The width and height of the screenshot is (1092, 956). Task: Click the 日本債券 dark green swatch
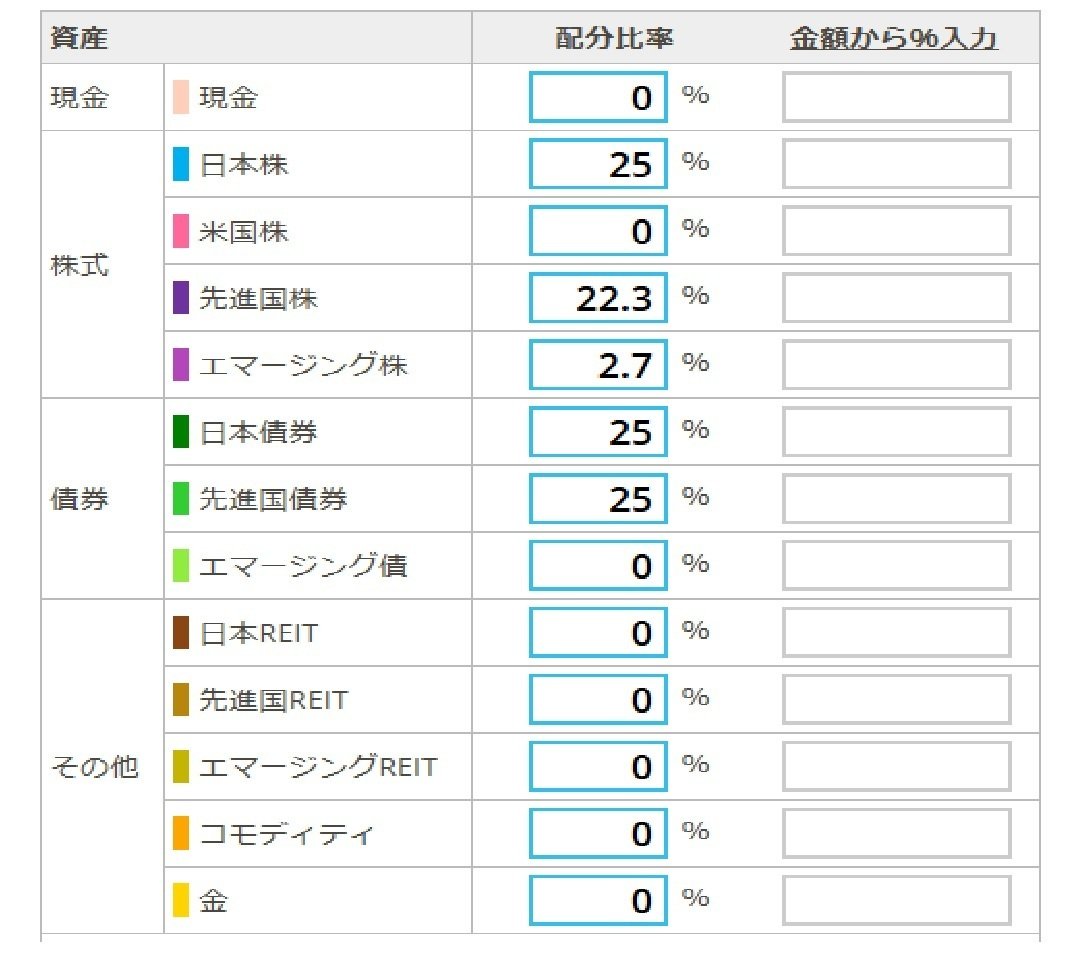[181, 432]
